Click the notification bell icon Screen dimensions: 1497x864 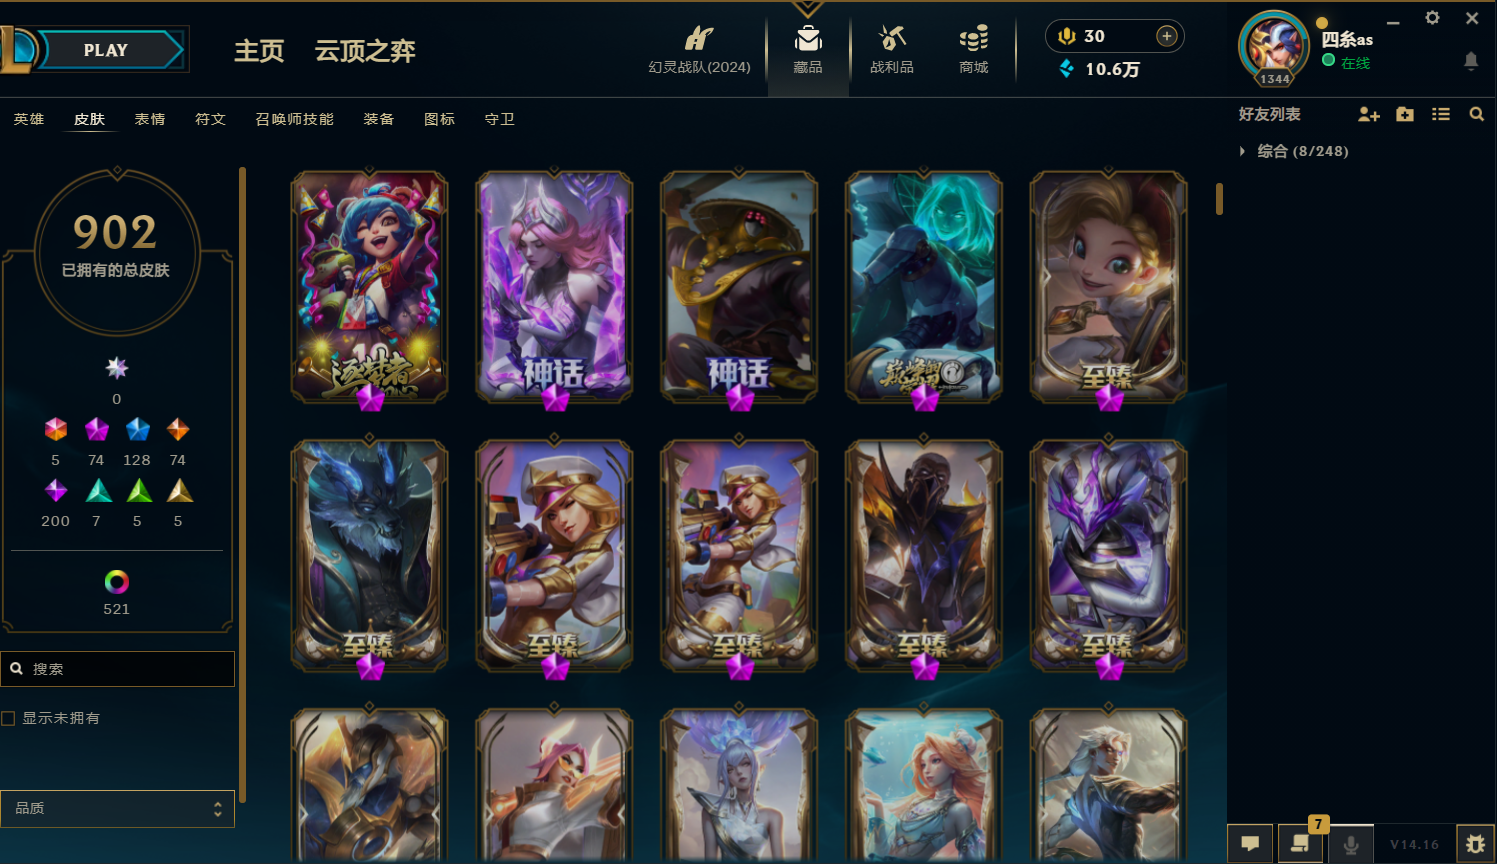1471,61
